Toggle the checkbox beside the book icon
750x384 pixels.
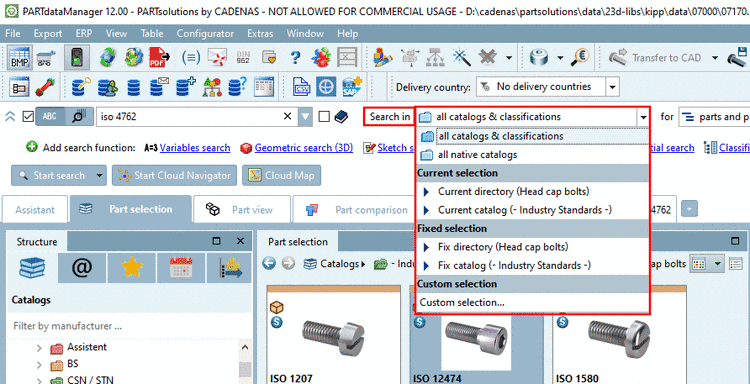click(324, 117)
